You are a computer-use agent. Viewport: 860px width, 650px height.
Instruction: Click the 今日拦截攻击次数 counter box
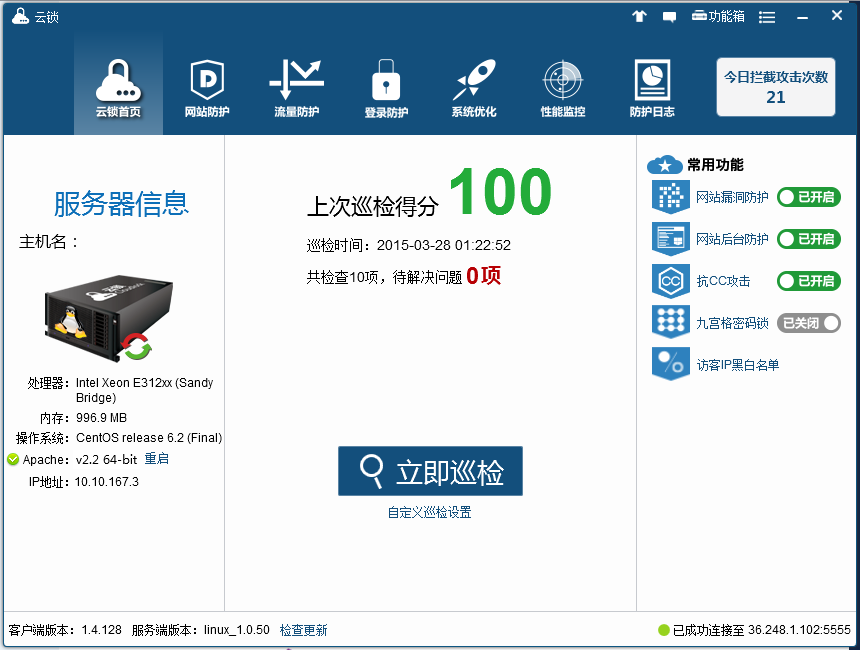(x=776, y=87)
